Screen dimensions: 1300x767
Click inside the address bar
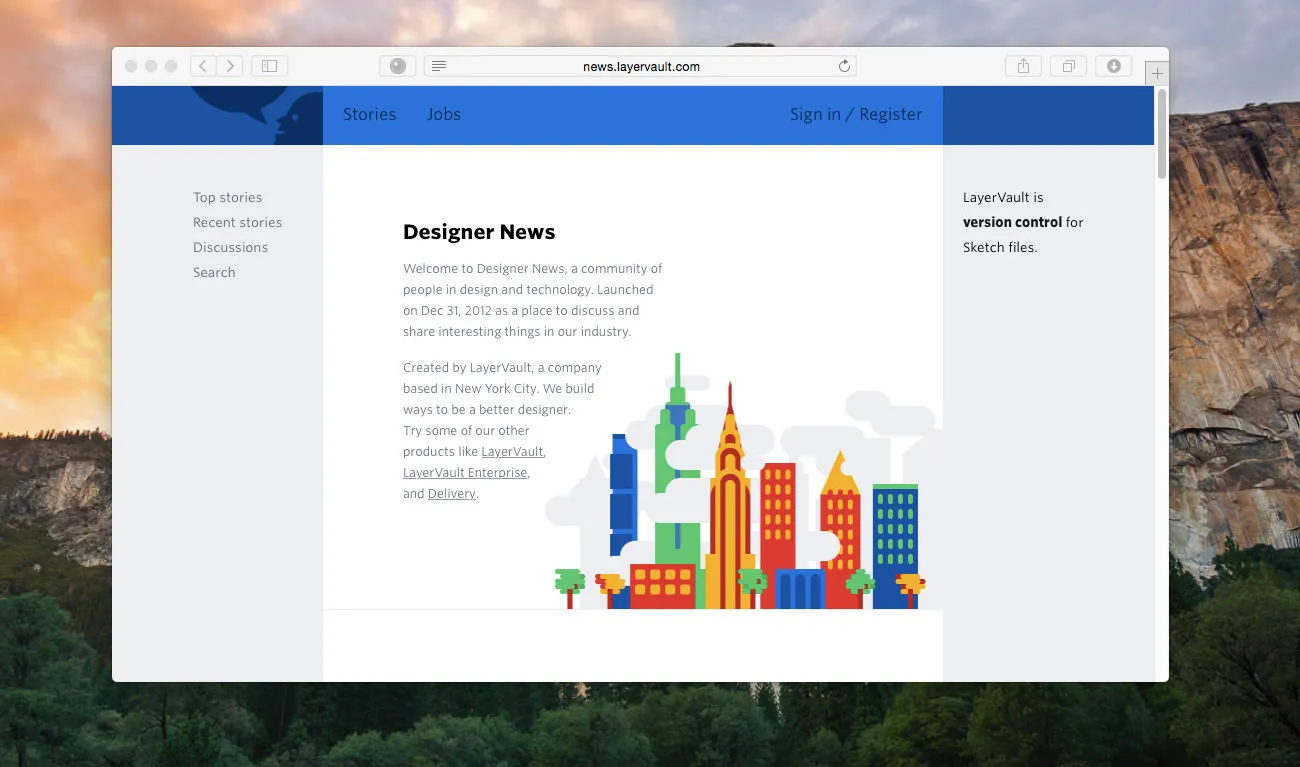(x=640, y=65)
